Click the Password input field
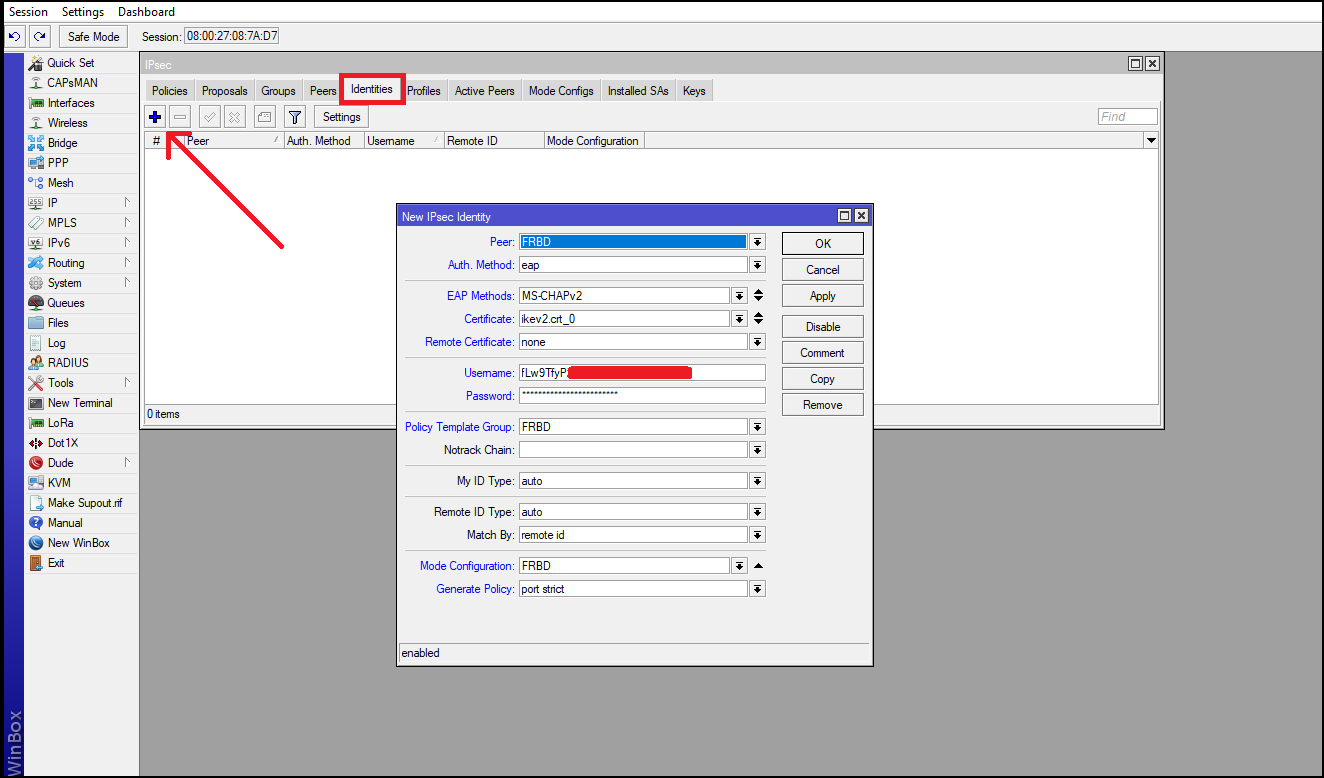Image resolution: width=1324 pixels, height=778 pixels. tap(641, 396)
